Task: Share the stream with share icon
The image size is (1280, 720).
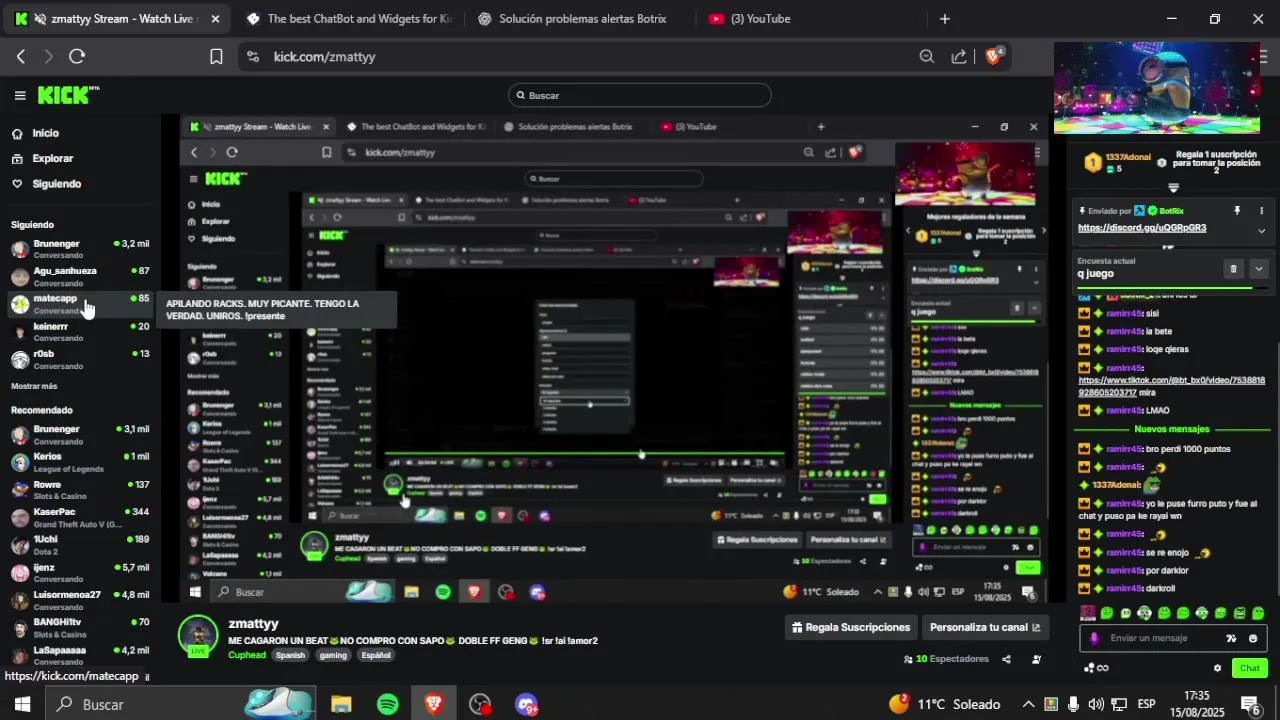Action: (x=1006, y=659)
